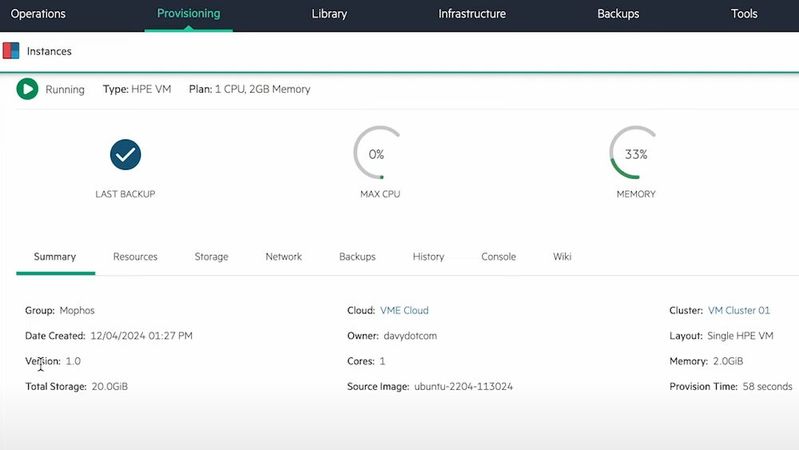Switch to the Backups instance tab

(357, 257)
